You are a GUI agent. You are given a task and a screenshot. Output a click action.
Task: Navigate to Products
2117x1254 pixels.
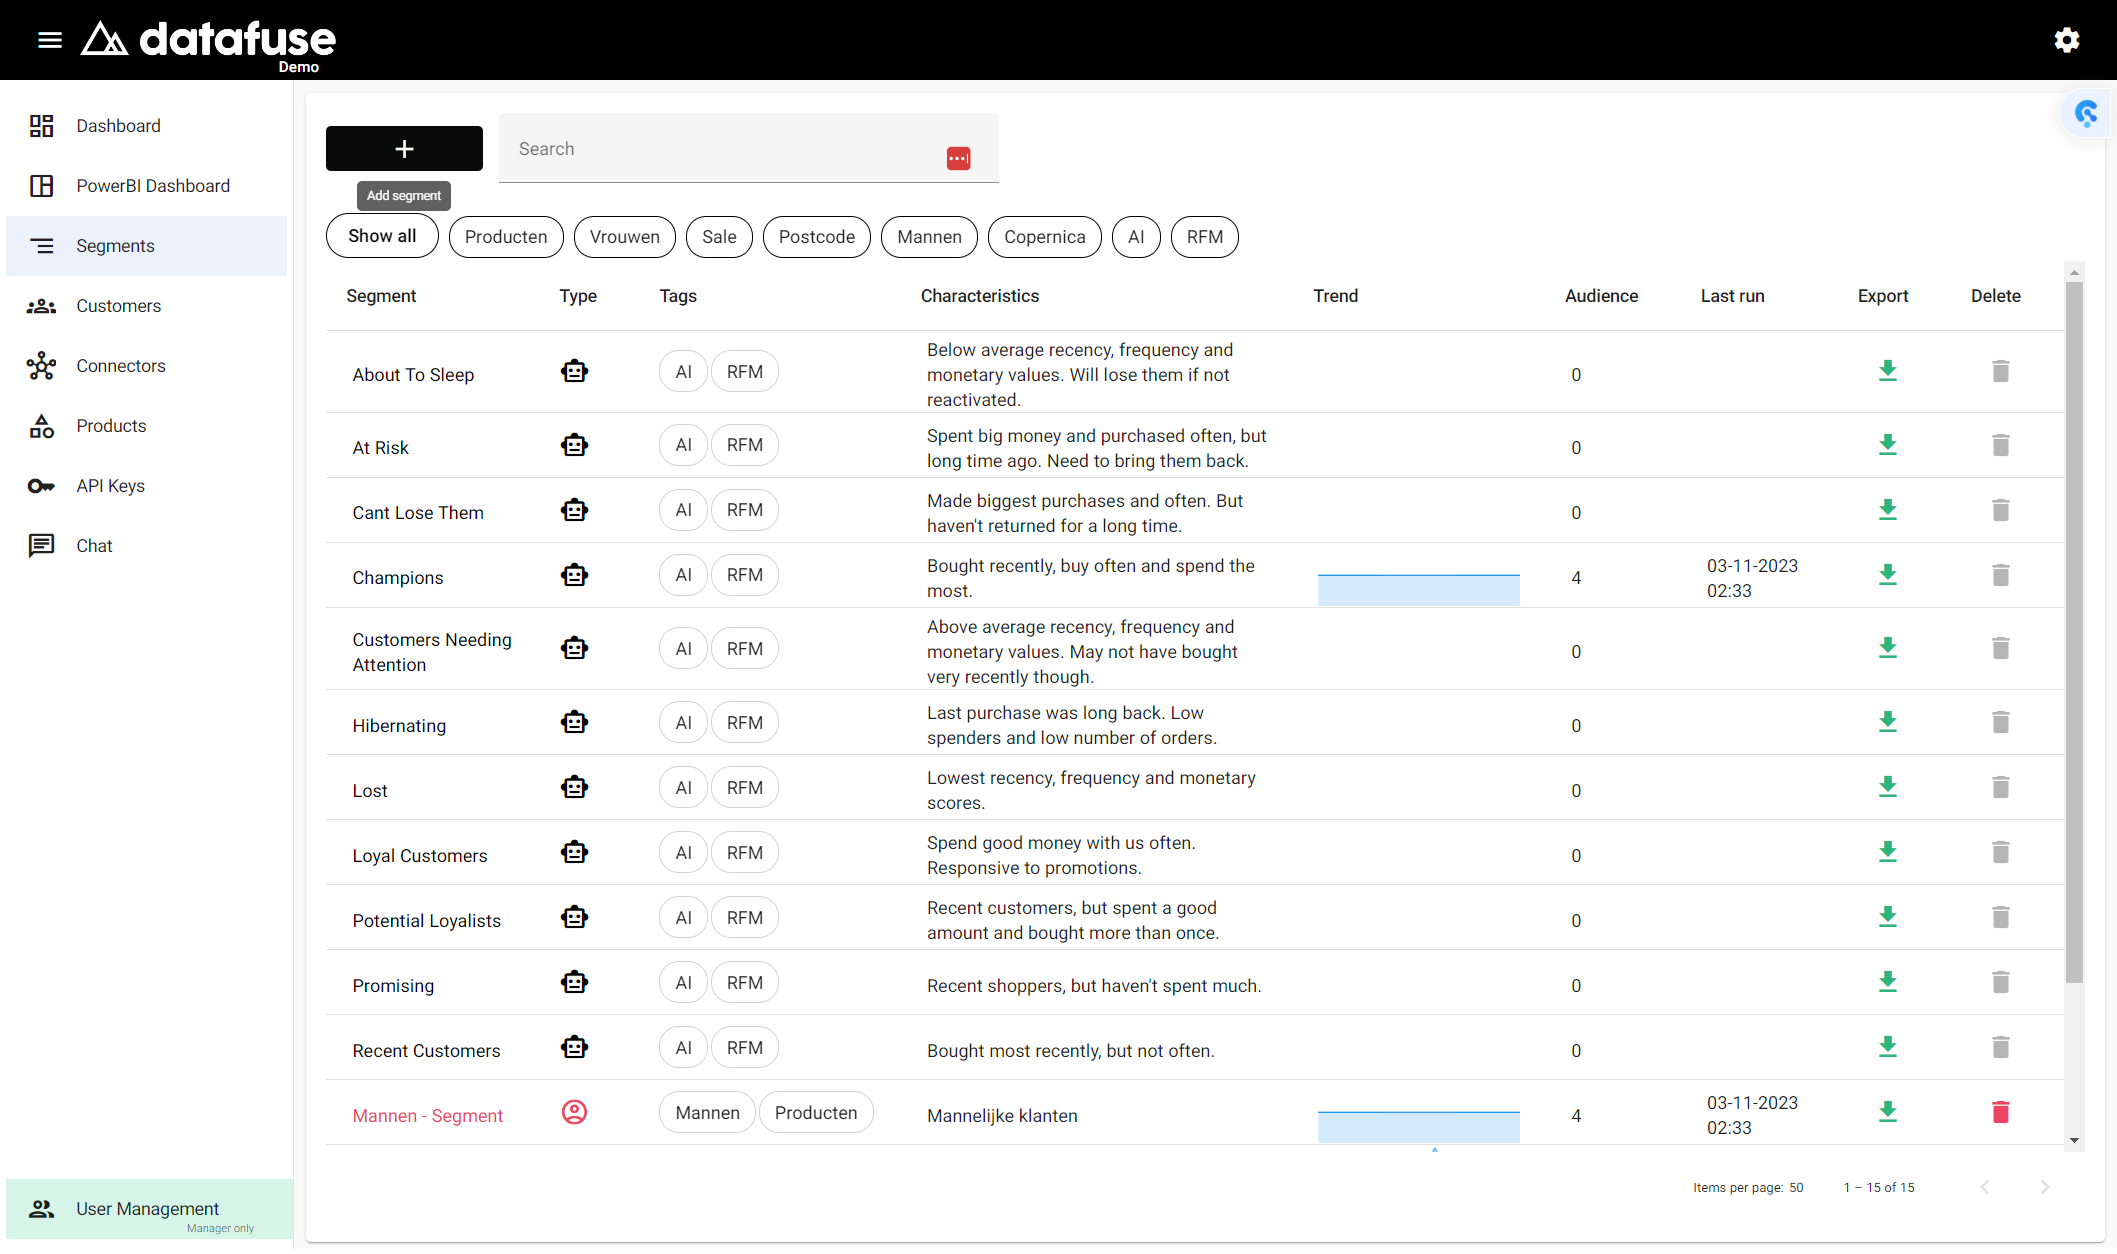[x=146, y=426]
